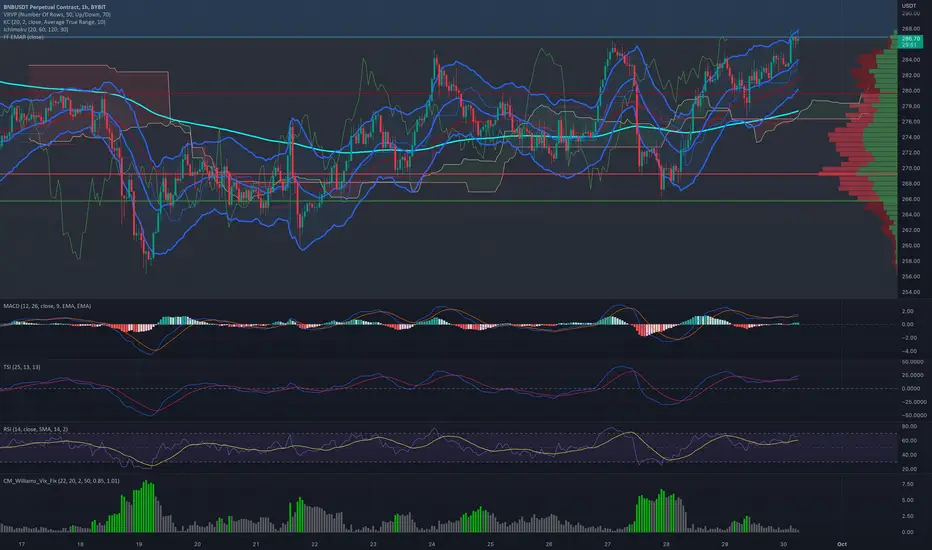Click the 284.00 price axis label

pos(910,59)
